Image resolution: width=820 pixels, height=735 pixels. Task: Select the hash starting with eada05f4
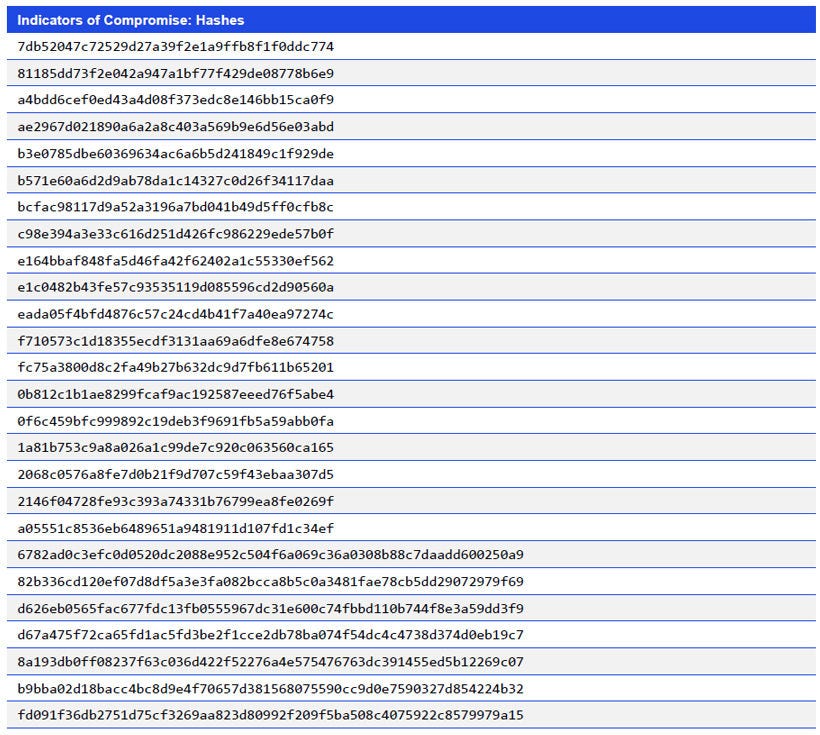point(175,314)
